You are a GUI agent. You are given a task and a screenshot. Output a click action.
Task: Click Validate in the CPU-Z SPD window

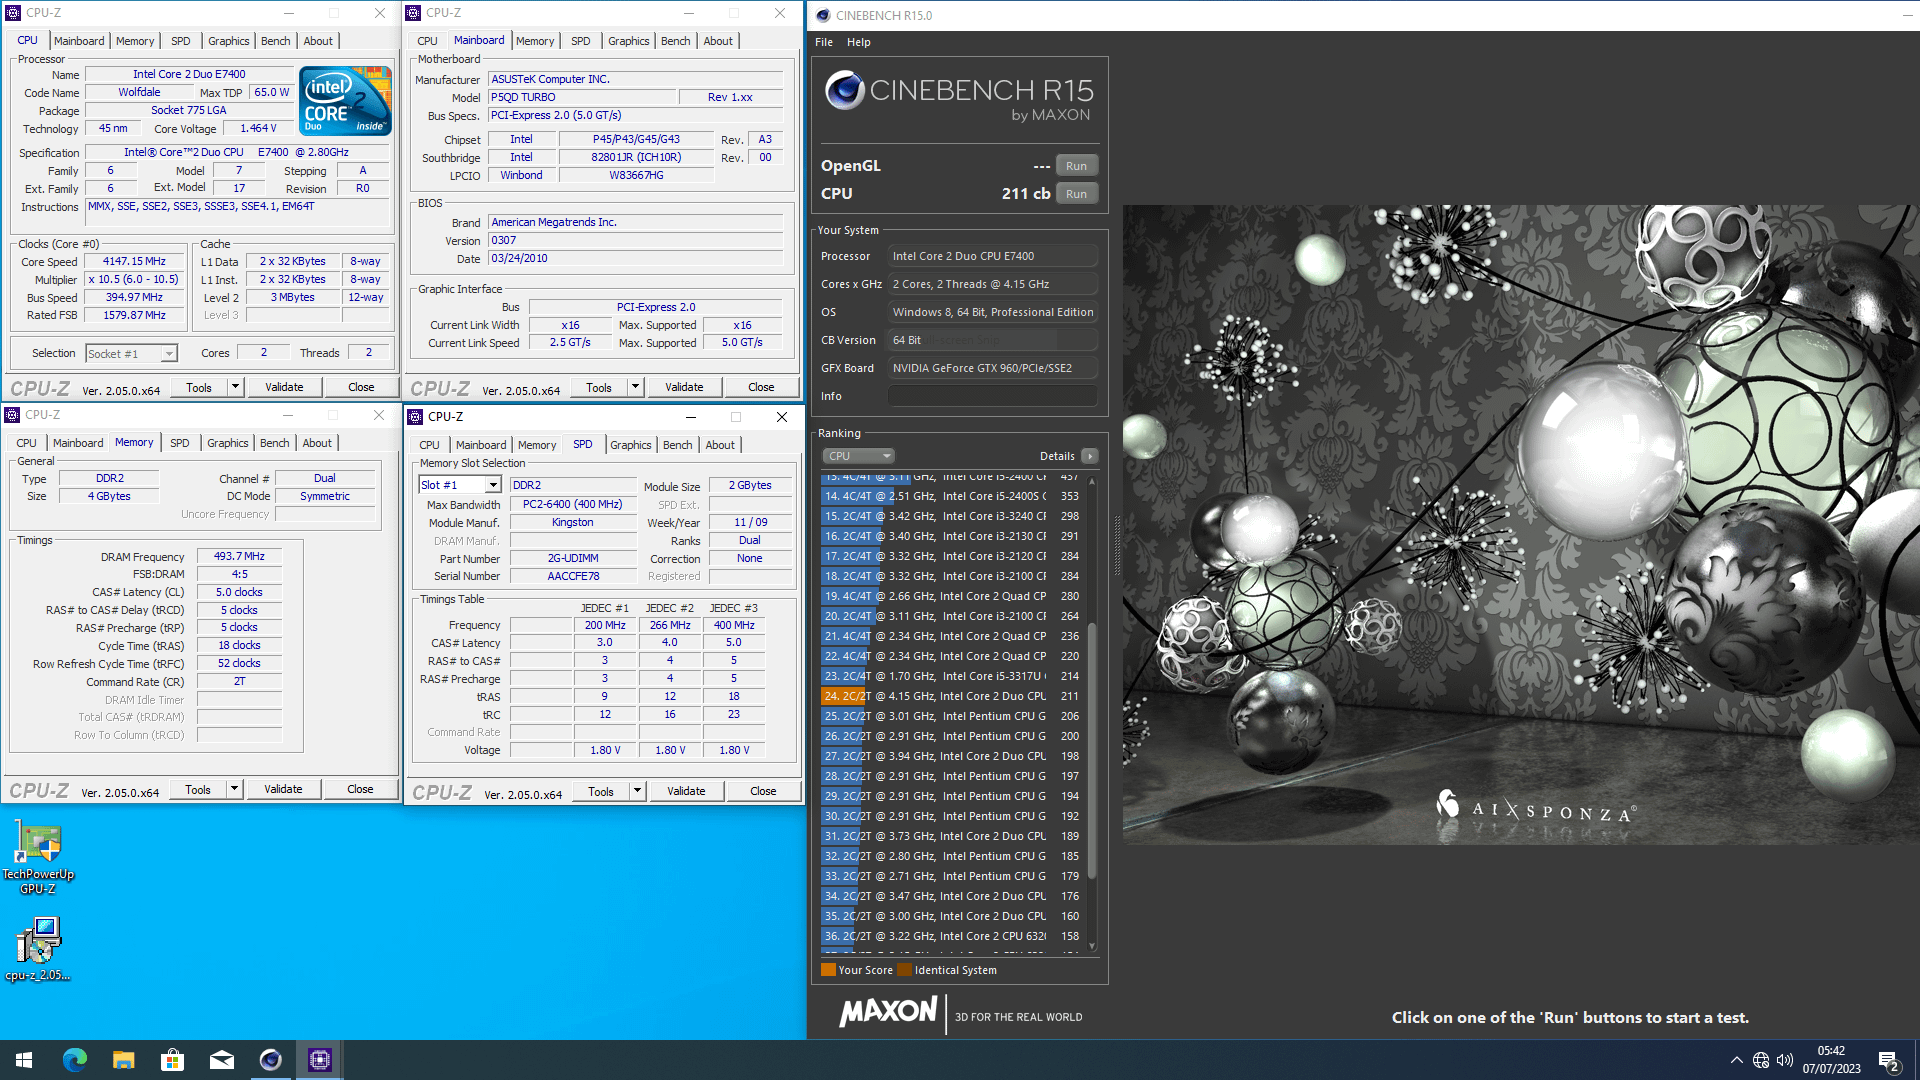pos(686,791)
